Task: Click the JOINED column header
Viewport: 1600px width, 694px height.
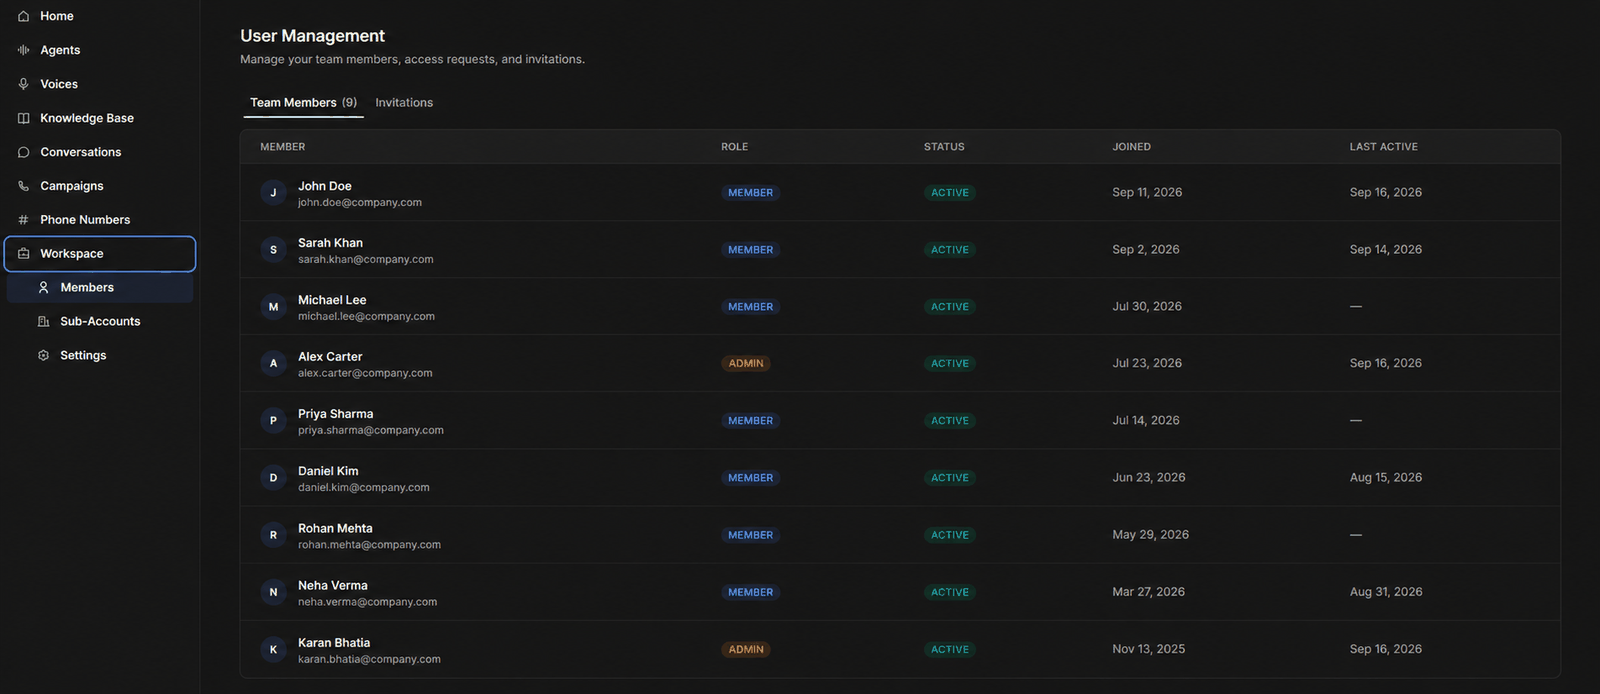Action: [1132, 147]
